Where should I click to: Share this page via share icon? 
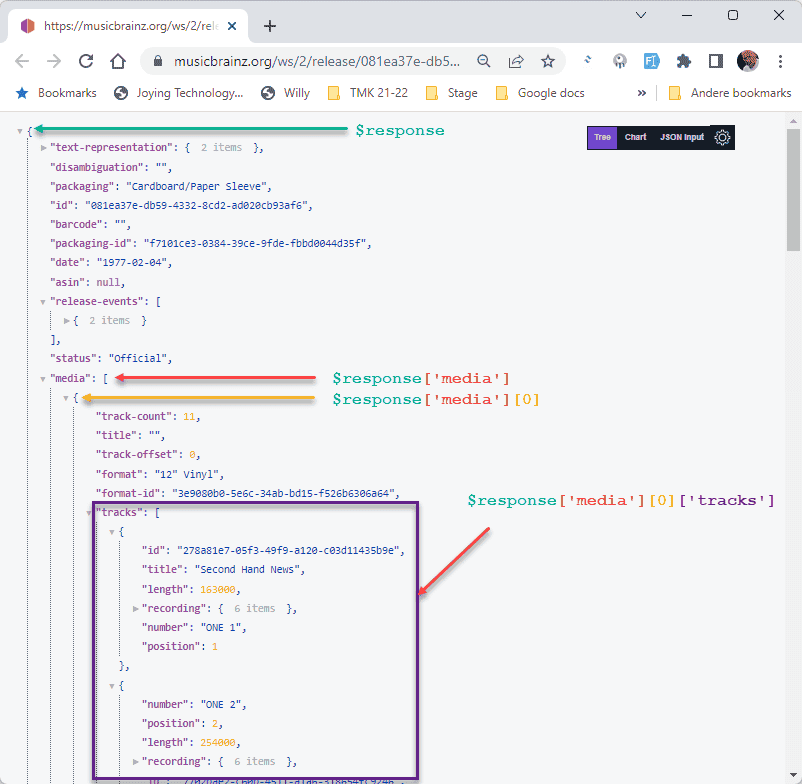tap(515, 62)
